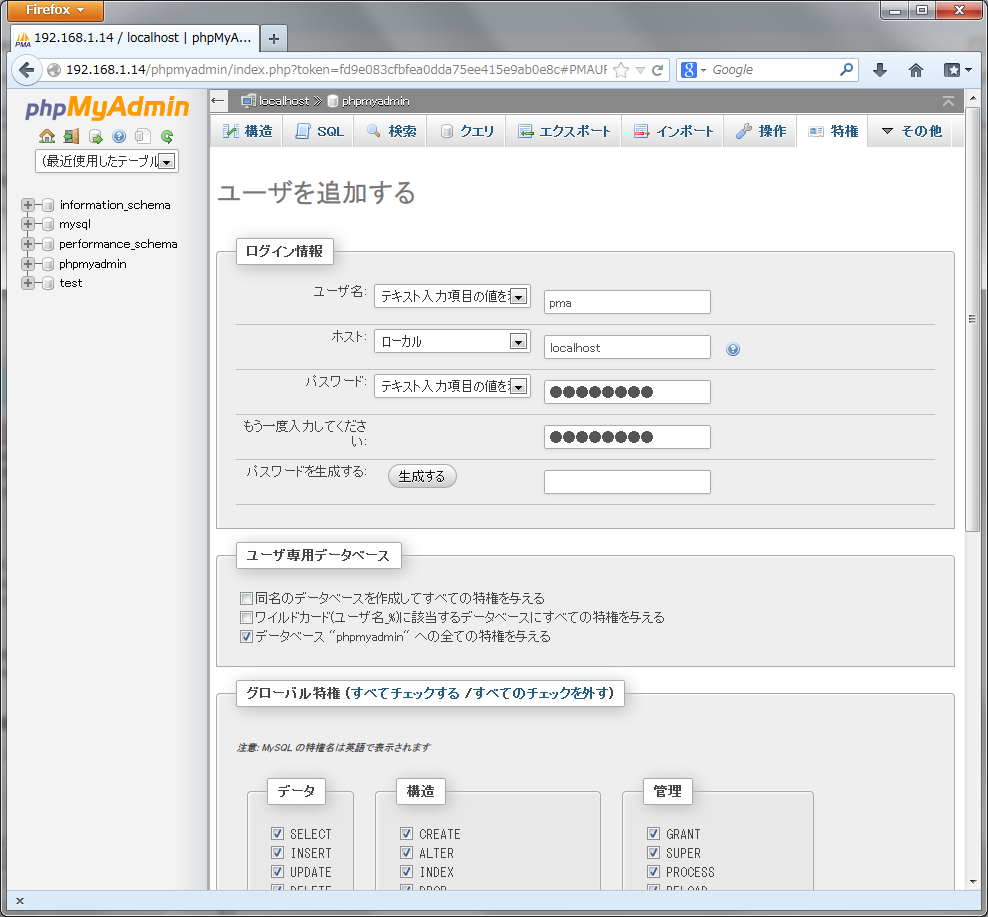Open the その他 more tabs dropdown

[x=911, y=131]
